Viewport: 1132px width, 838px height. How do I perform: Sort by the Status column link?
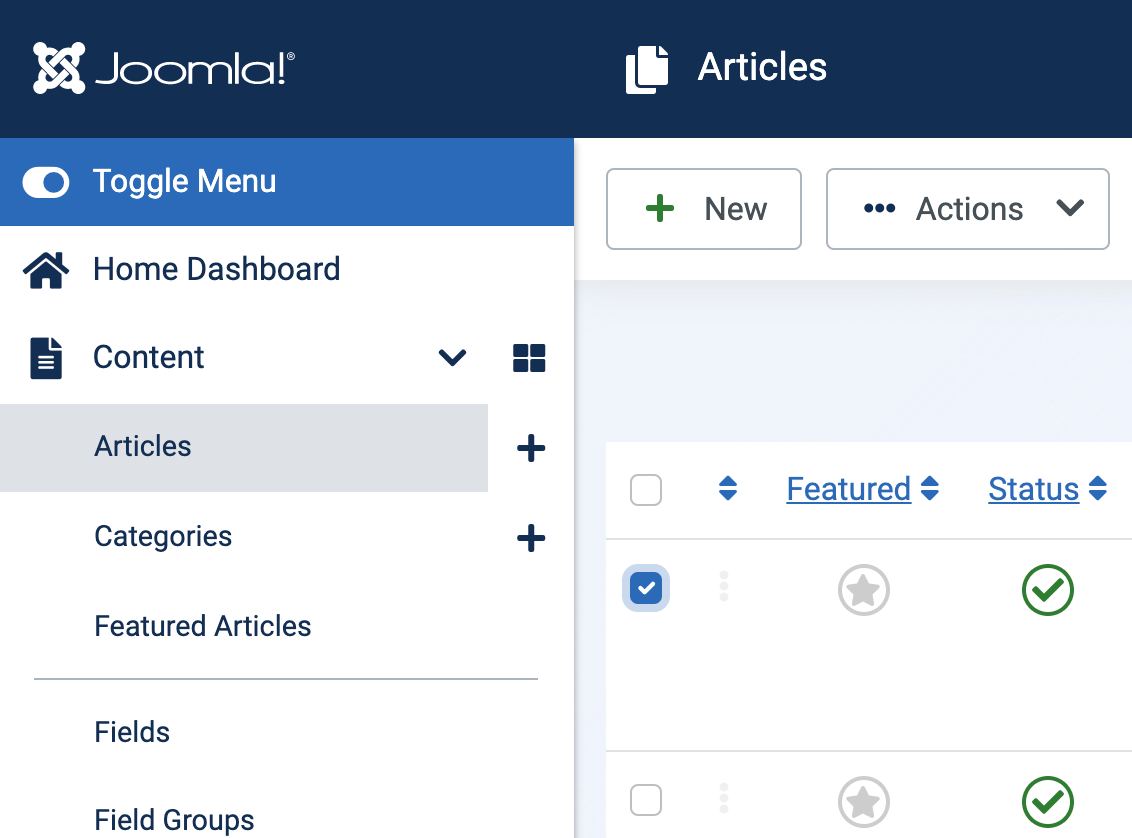pos(1033,489)
